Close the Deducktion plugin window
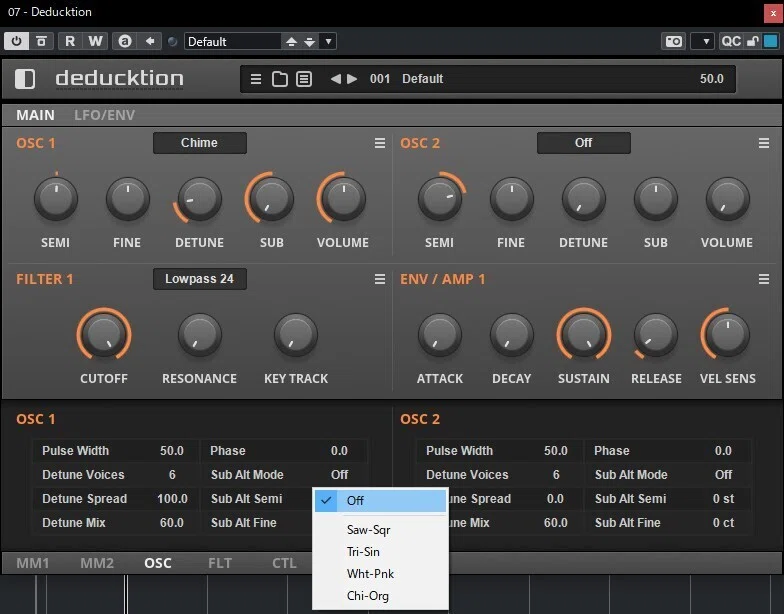The image size is (784, 614). (x=773, y=14)
